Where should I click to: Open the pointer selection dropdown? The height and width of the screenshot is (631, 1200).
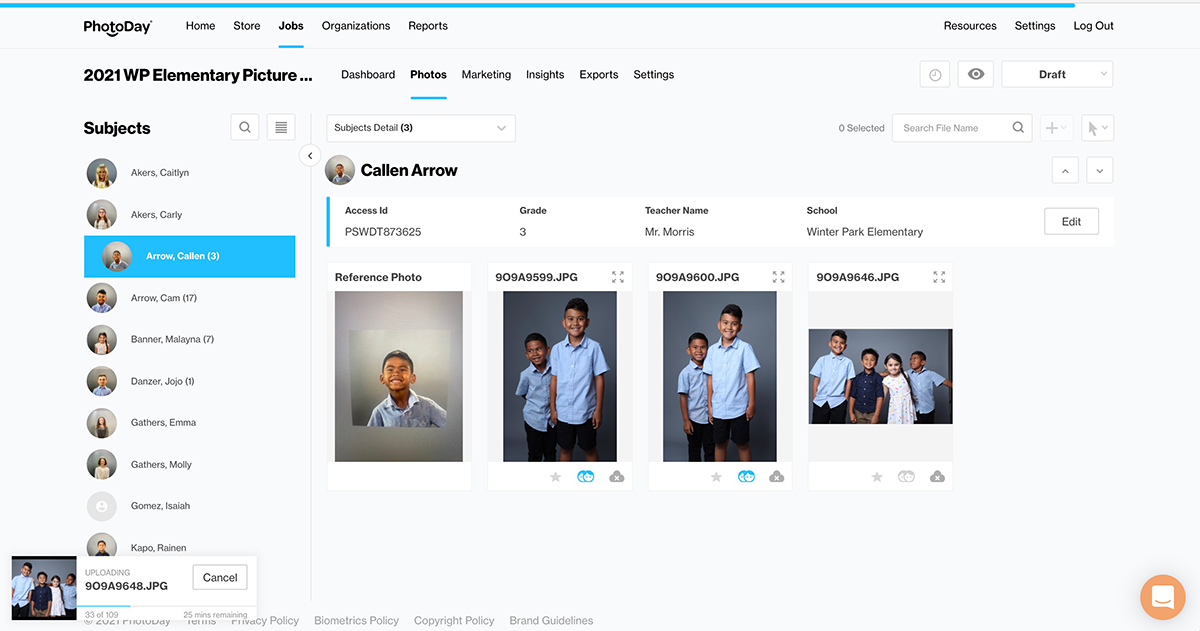point(1097,128)
